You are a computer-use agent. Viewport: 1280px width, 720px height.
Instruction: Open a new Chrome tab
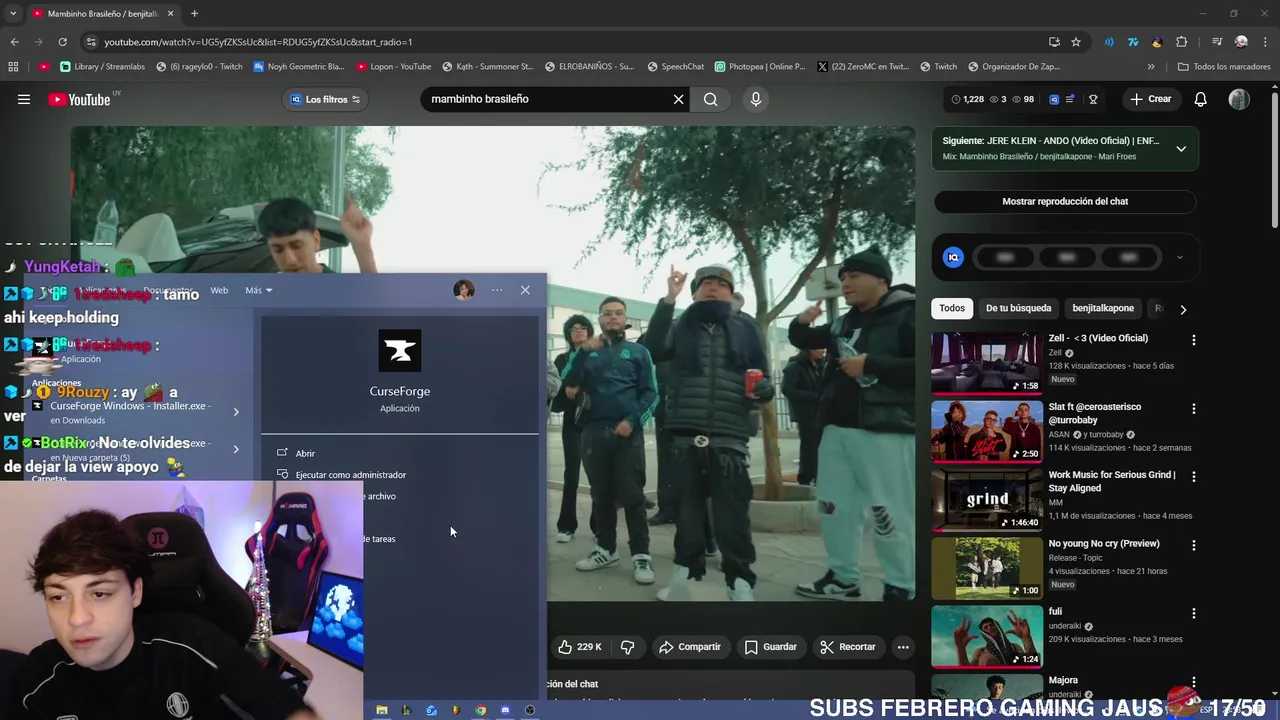[x=194, y=14]
